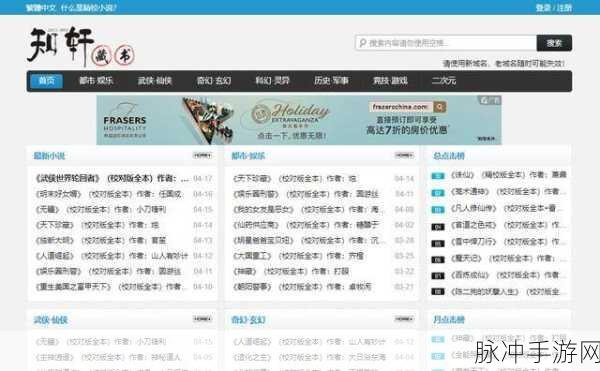The image size is (600, 371).
Task: Click the dark 搜索 search button
Action: tap(554, 43)
